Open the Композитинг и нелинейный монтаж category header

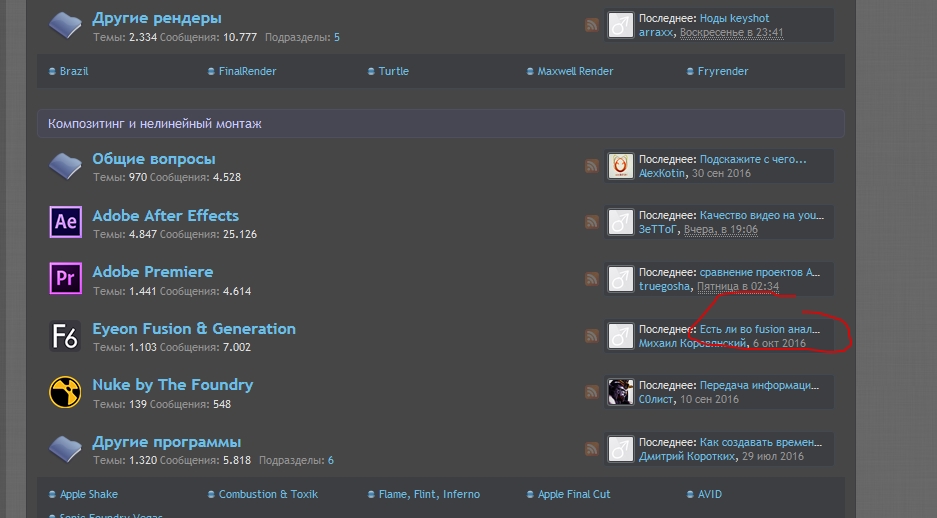[150, 123]
